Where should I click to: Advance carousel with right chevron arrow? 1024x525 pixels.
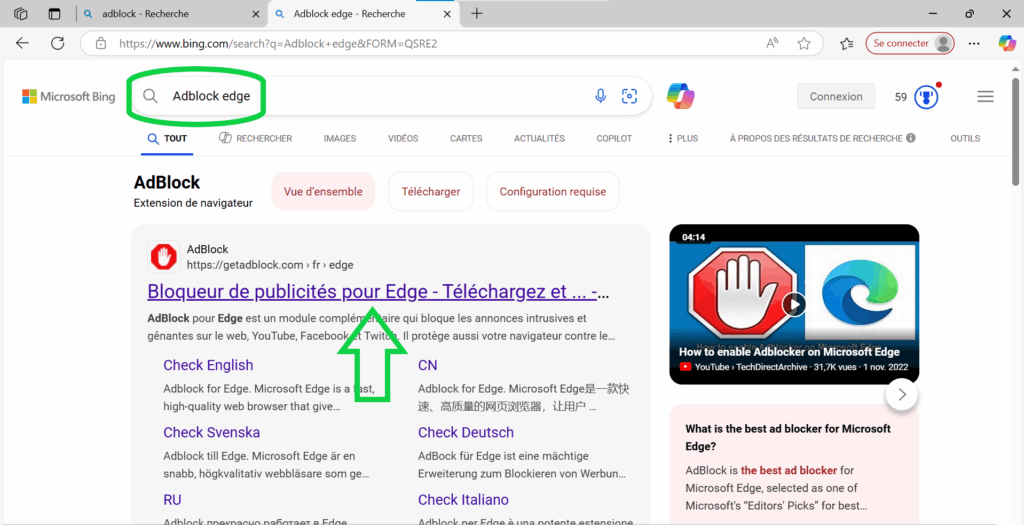(x=902, y=395)
